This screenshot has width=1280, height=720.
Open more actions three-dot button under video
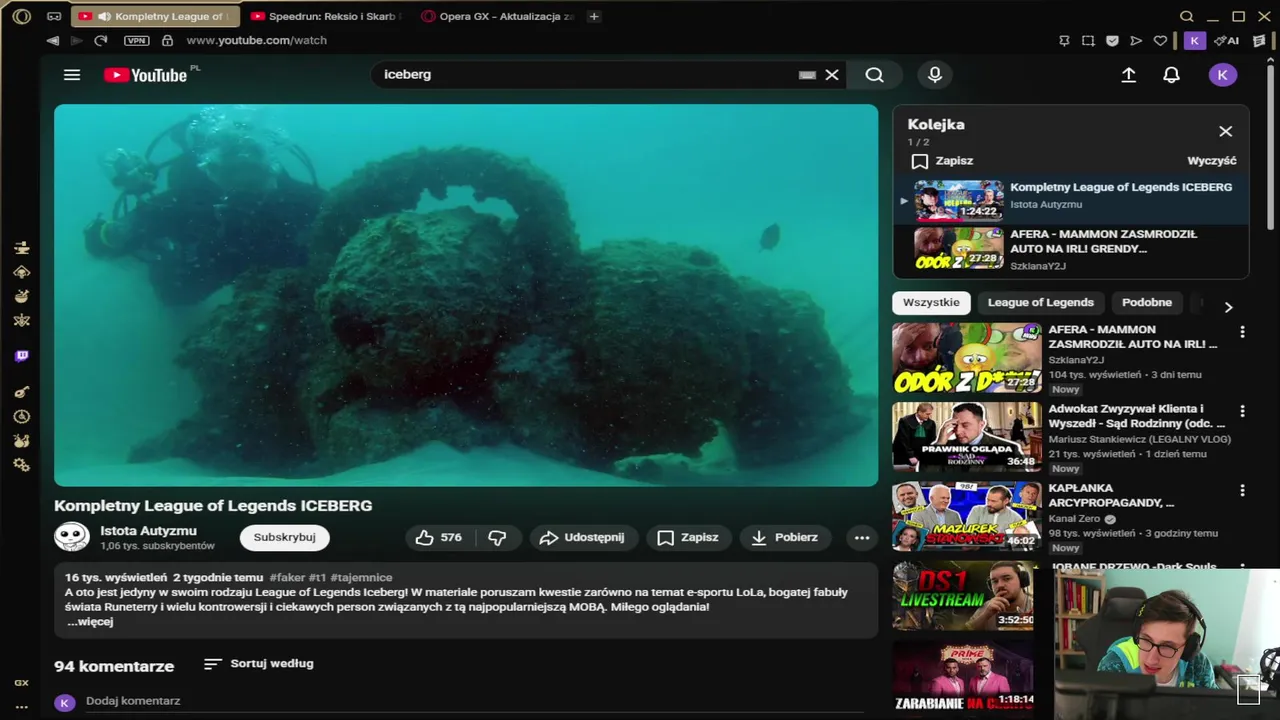862,538
